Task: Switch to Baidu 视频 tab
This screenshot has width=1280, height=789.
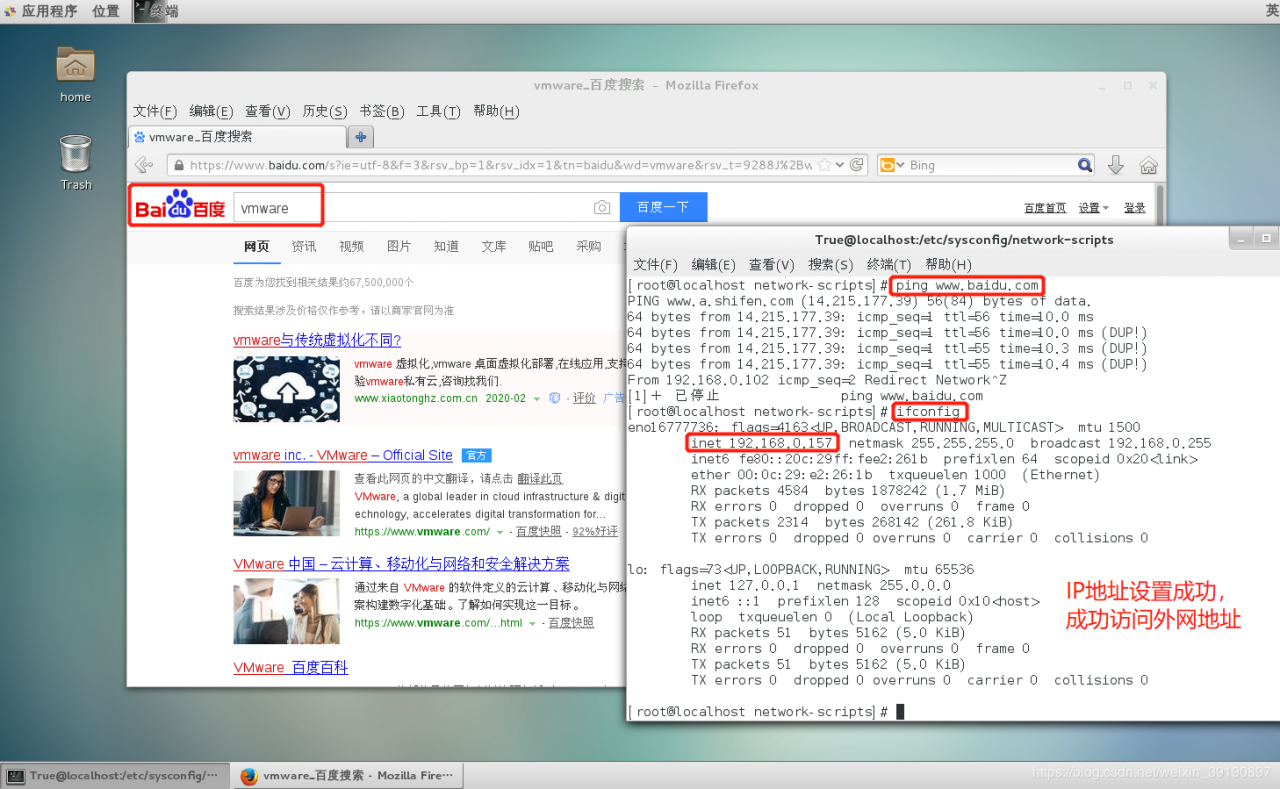Action: [351, 246]
